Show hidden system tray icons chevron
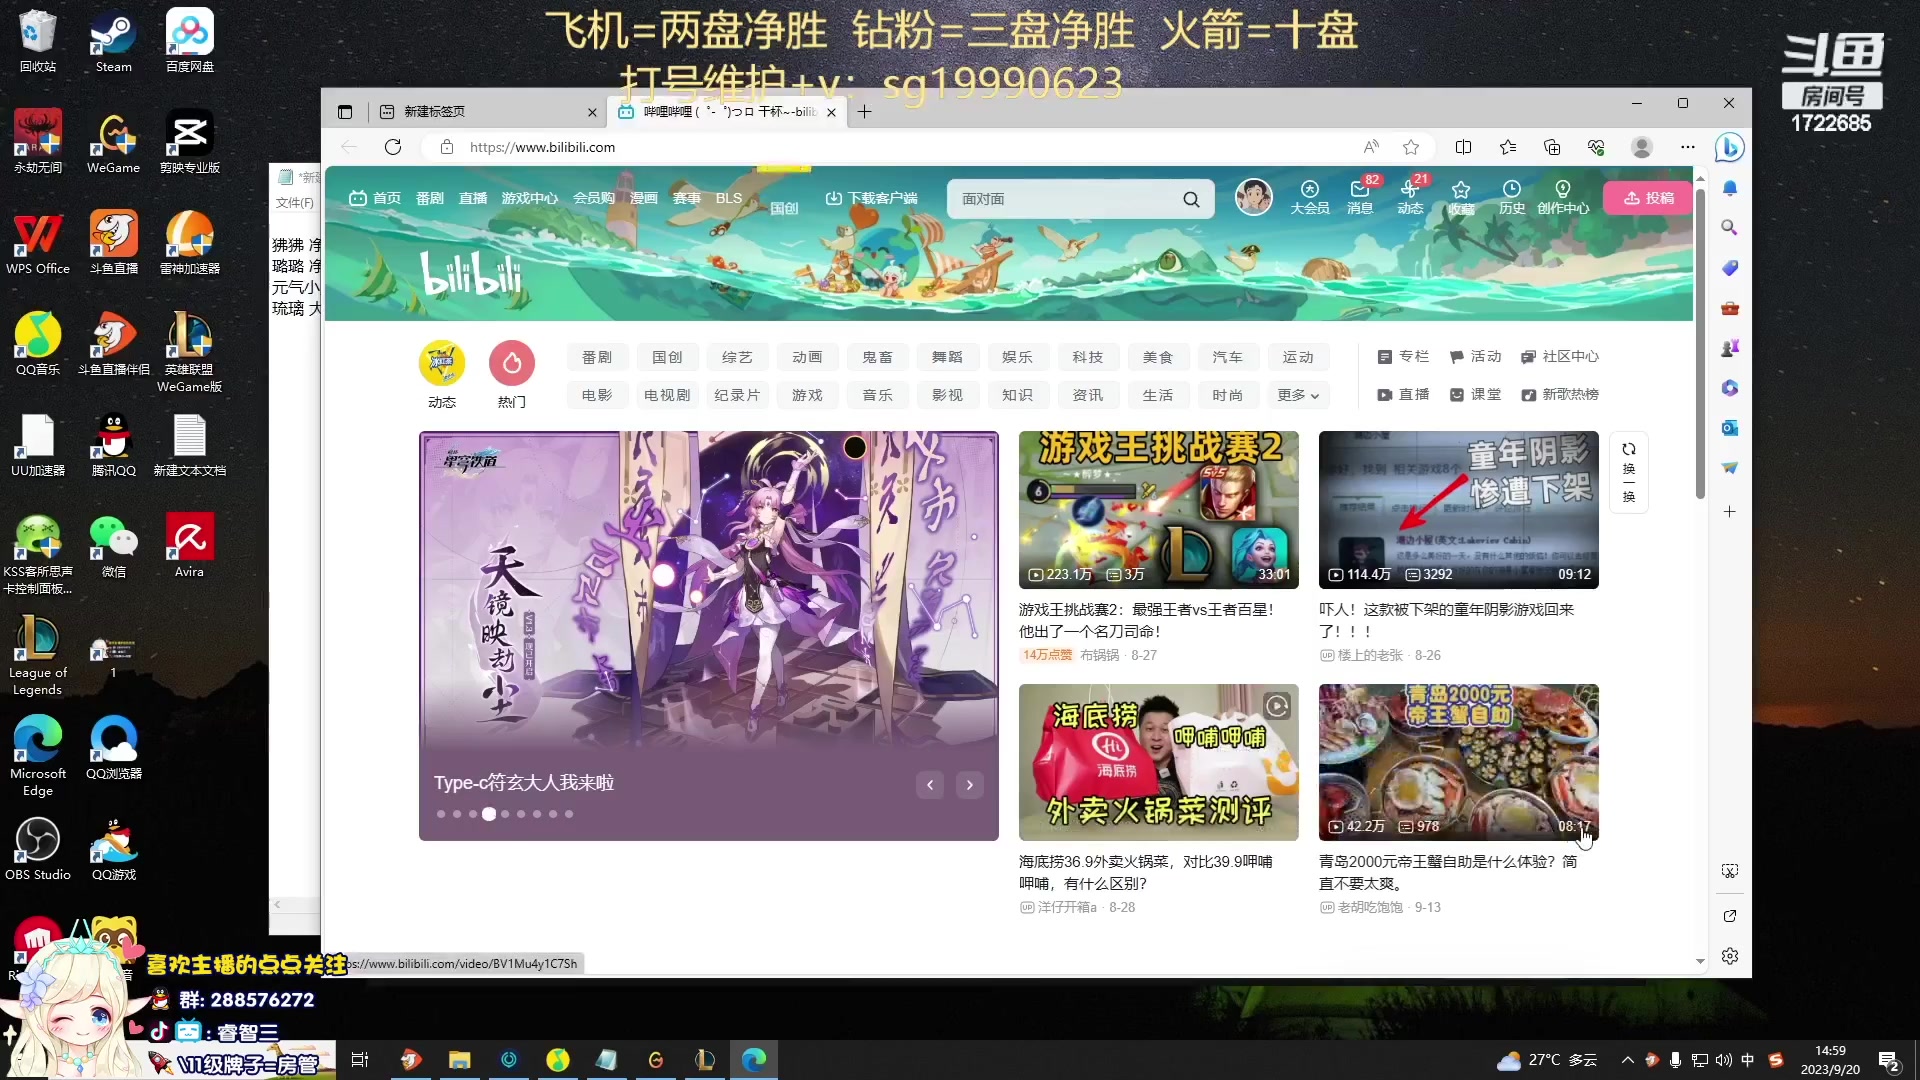 tap(1627, 1060)
